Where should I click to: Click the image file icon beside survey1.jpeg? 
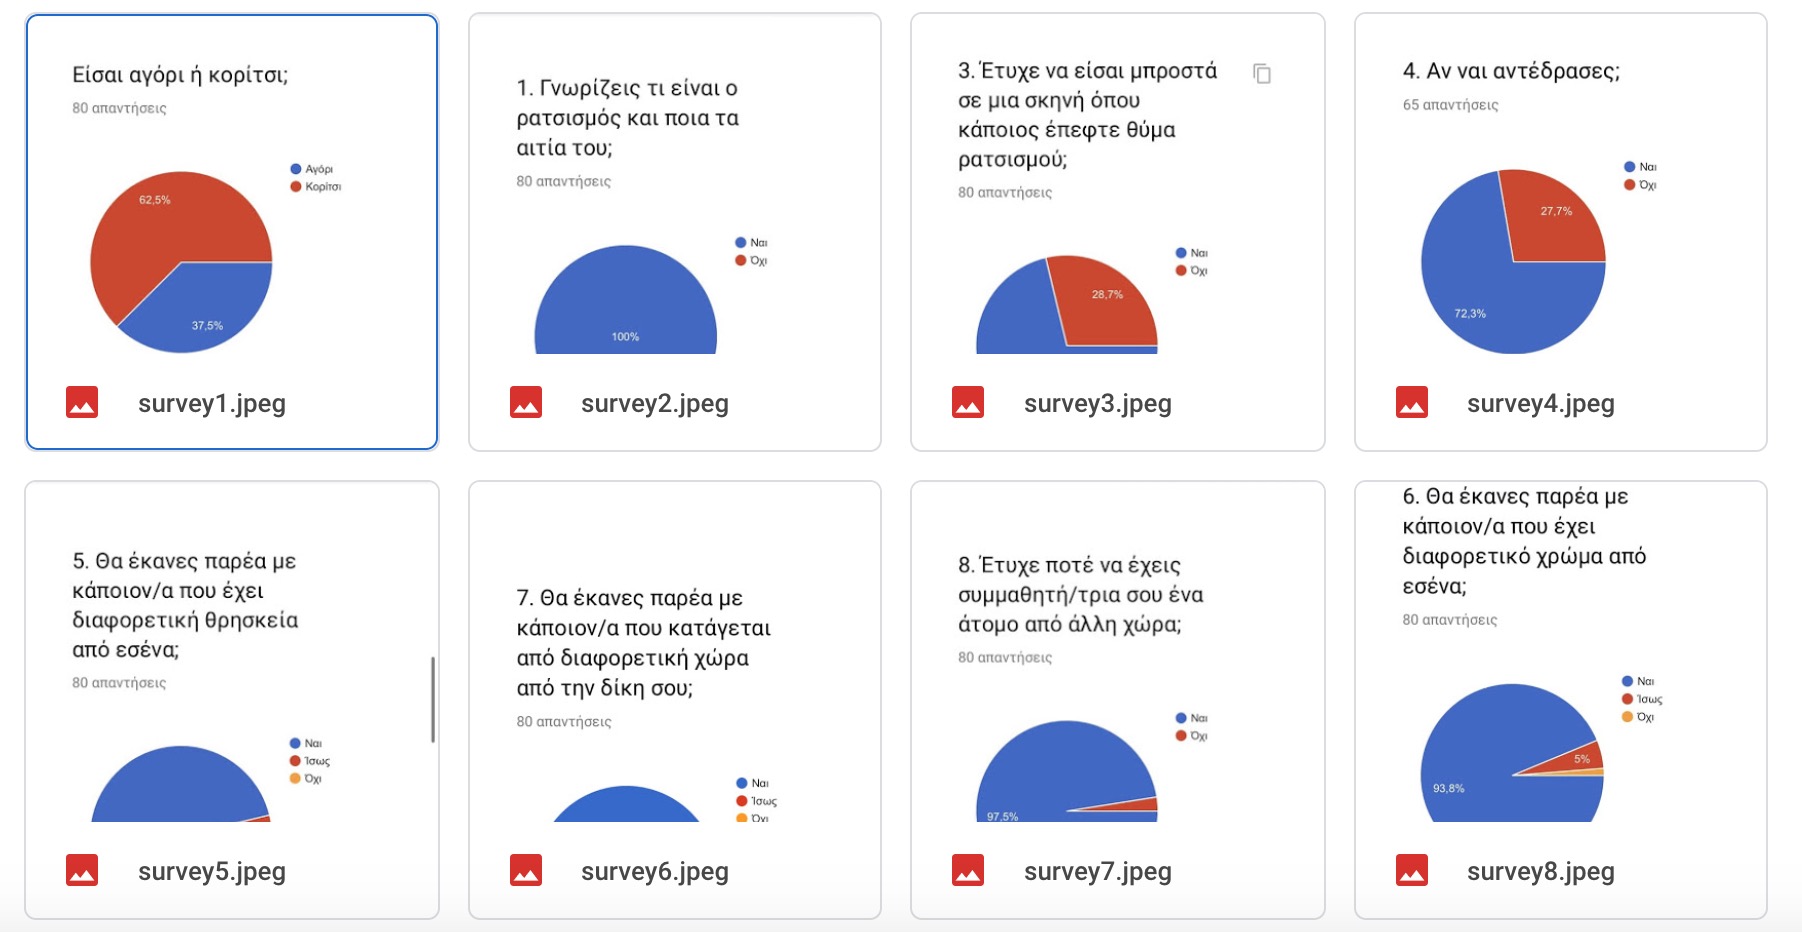pos(82,402)
